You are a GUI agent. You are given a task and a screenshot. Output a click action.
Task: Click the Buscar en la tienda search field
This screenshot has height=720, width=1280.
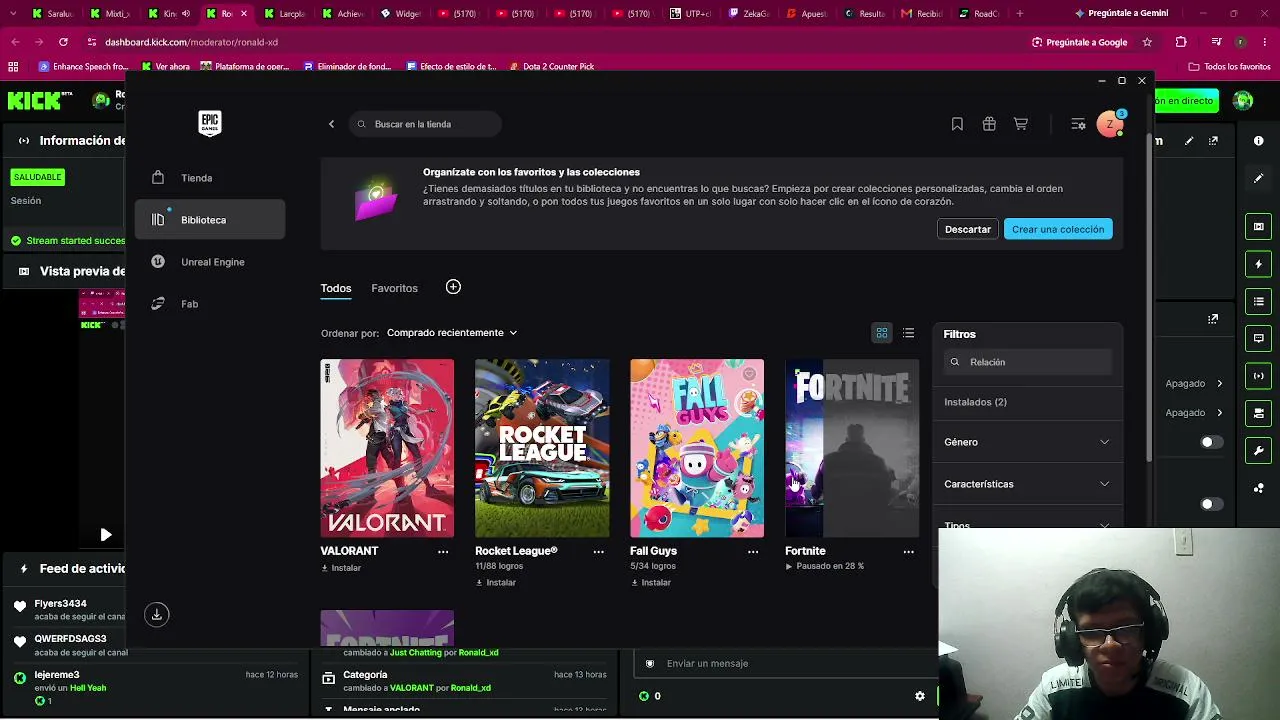pos(426,124)
